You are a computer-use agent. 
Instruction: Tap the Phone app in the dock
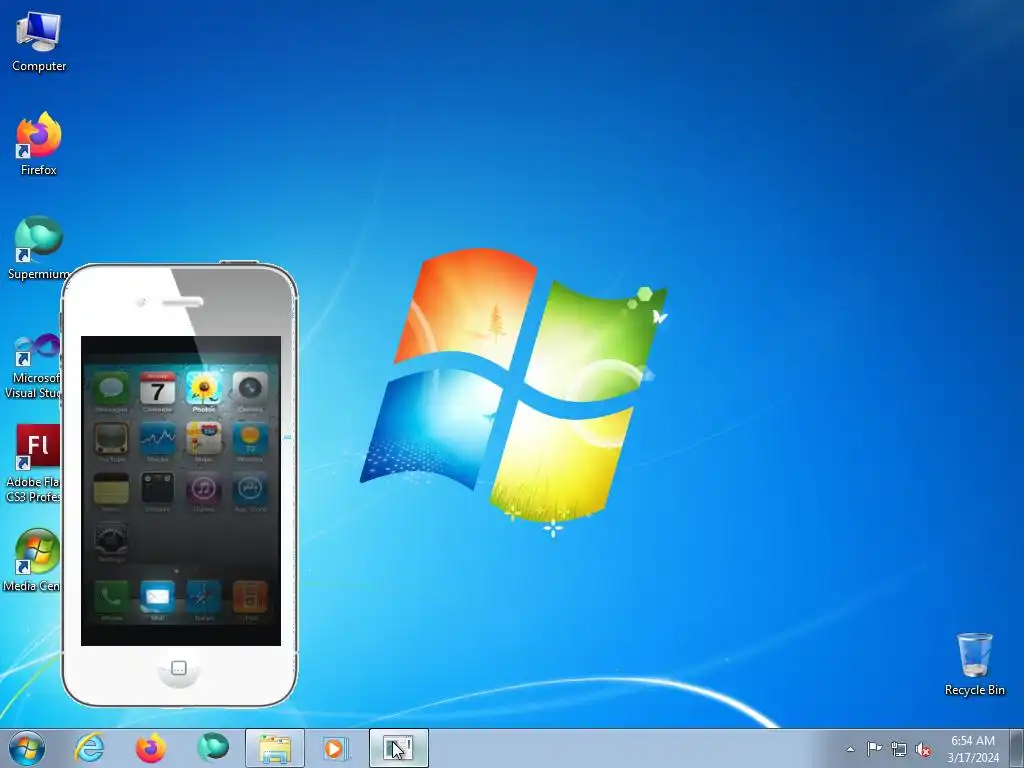tap(111, 596)
